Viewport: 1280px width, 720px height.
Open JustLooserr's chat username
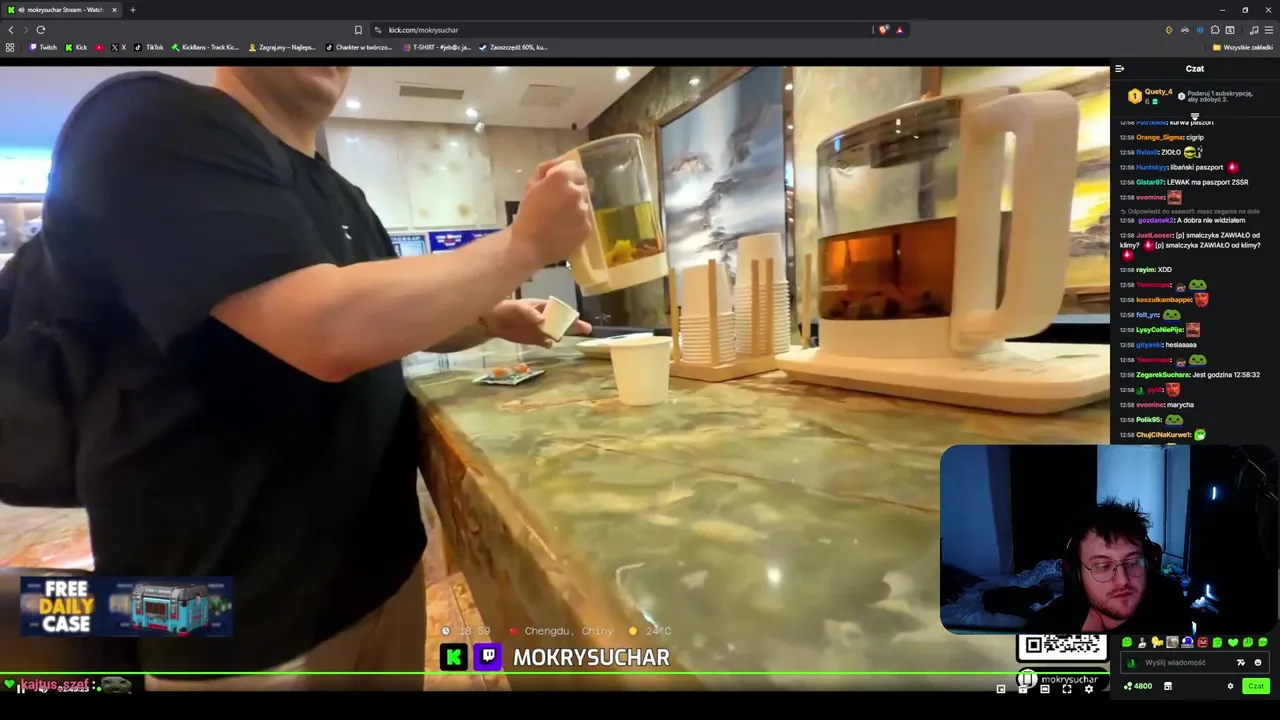[x=1155, y=235]
